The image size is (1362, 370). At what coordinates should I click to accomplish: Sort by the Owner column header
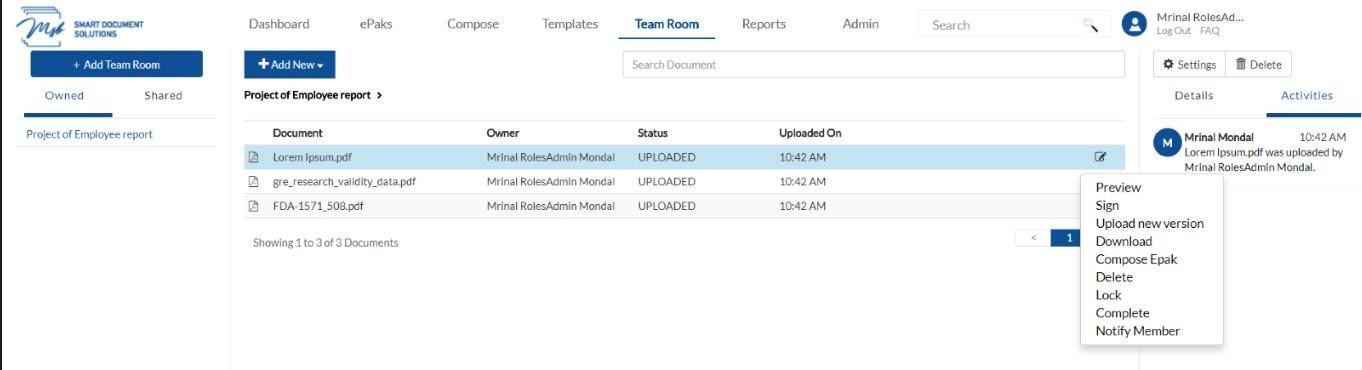click(x=503, y=133)
